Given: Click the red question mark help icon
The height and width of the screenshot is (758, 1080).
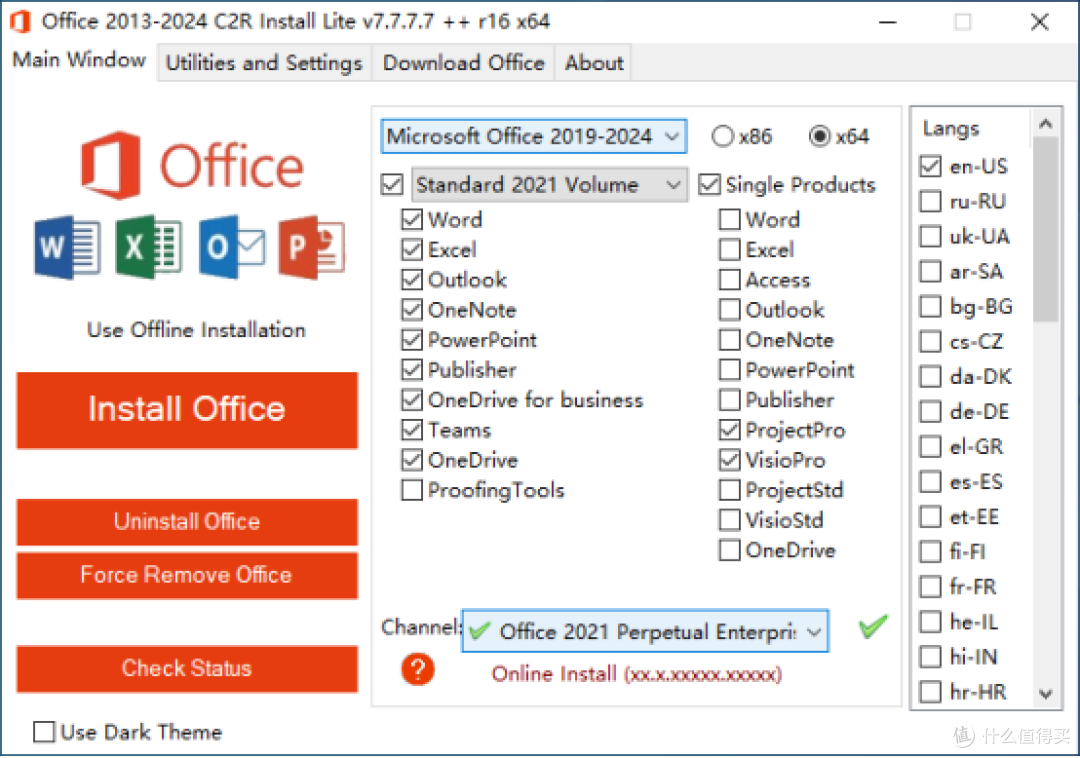Looking at the screenshot, I should click(417, 669).
